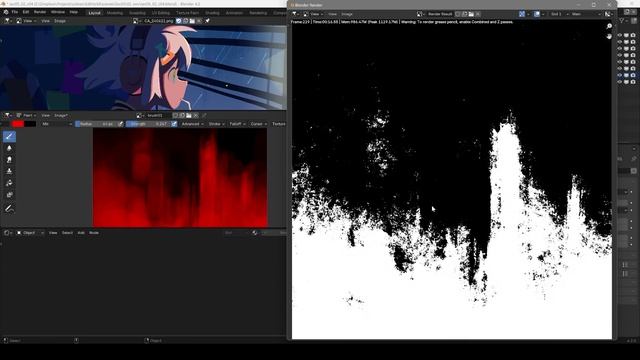The image size is (640, 360).
Task: Open folder icon beside Render Result
Action: tap(471, 14)
